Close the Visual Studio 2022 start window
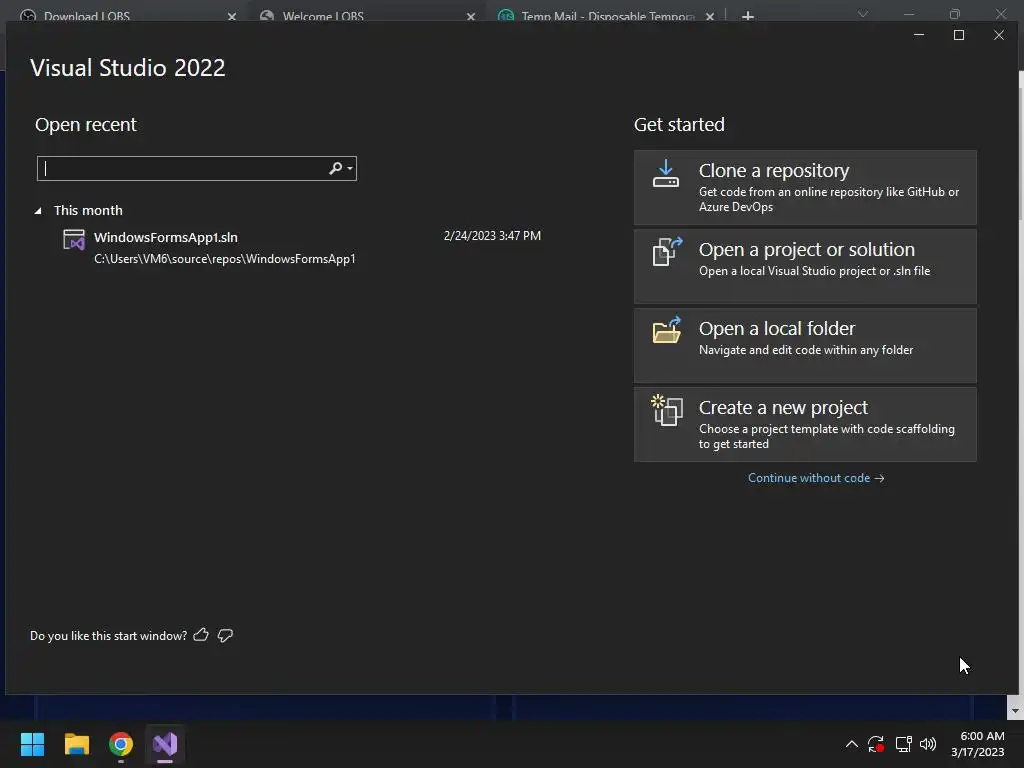The height and width of the screenshot is (768, 1024). pos(999,35)
